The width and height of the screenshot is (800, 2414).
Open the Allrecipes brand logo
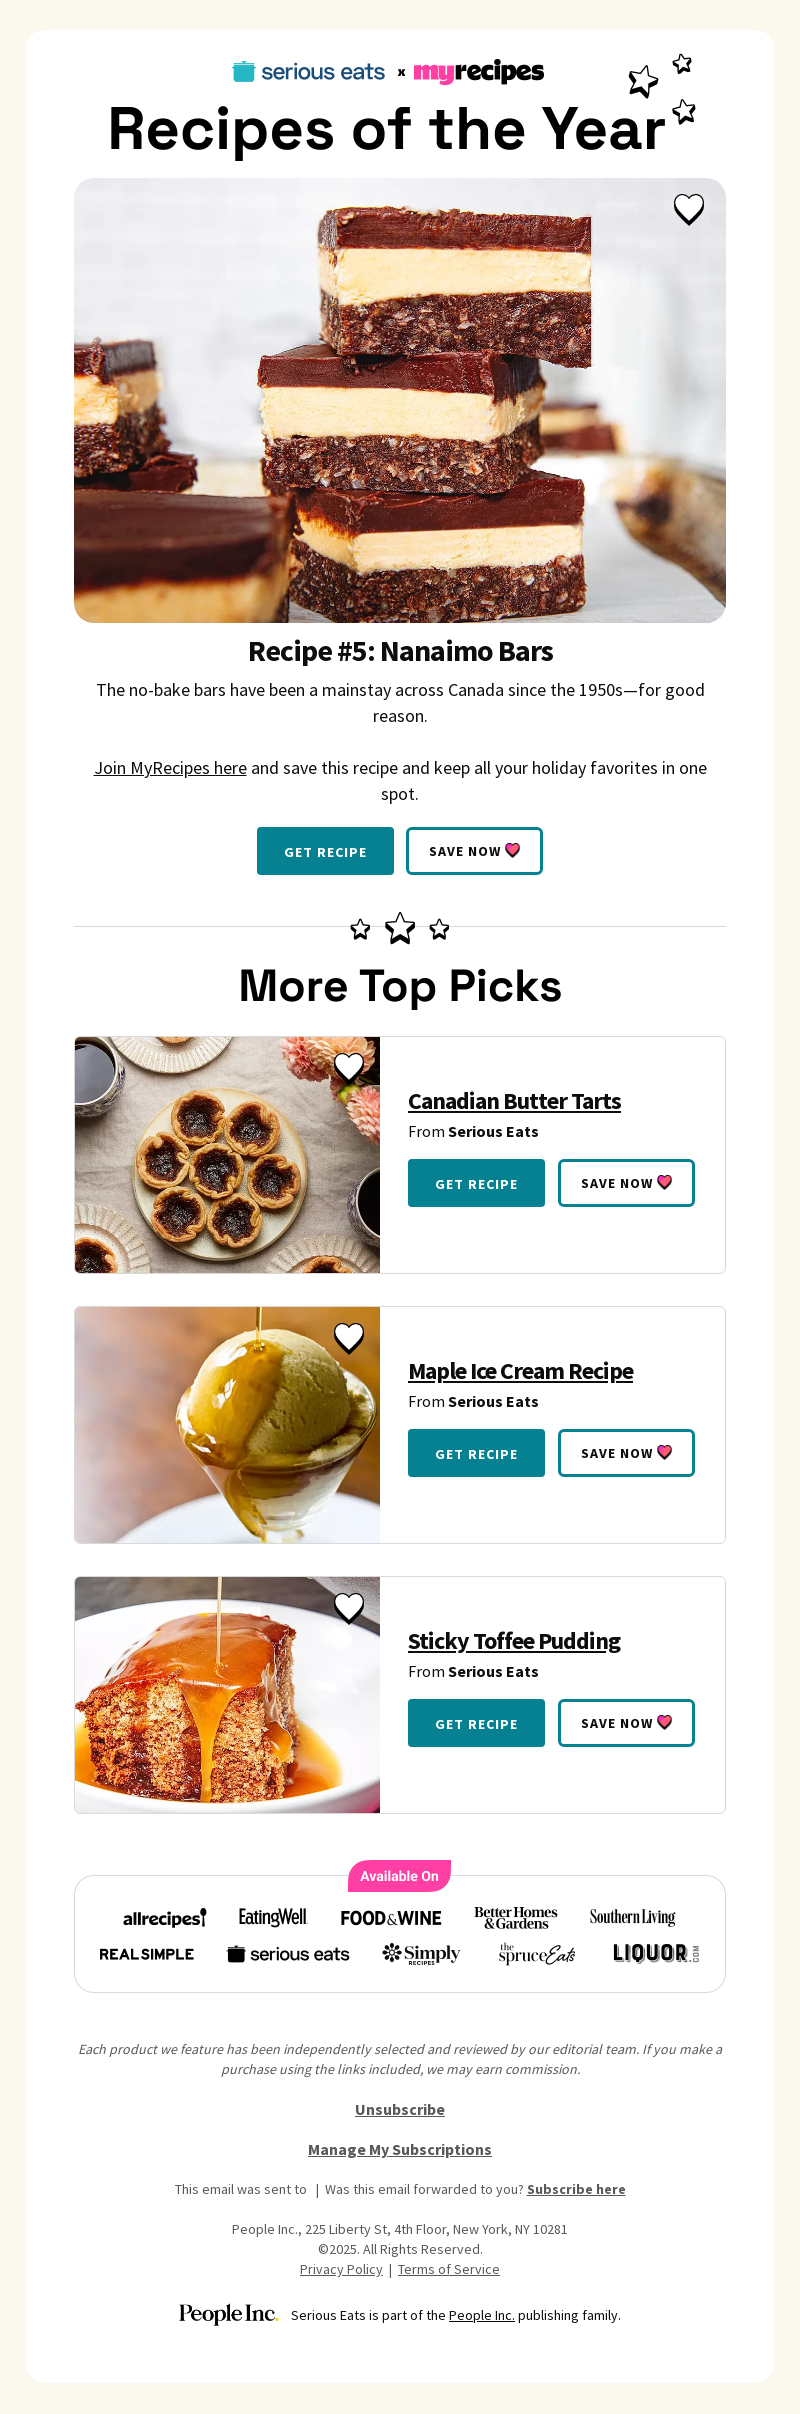(x=164, y=1918)
